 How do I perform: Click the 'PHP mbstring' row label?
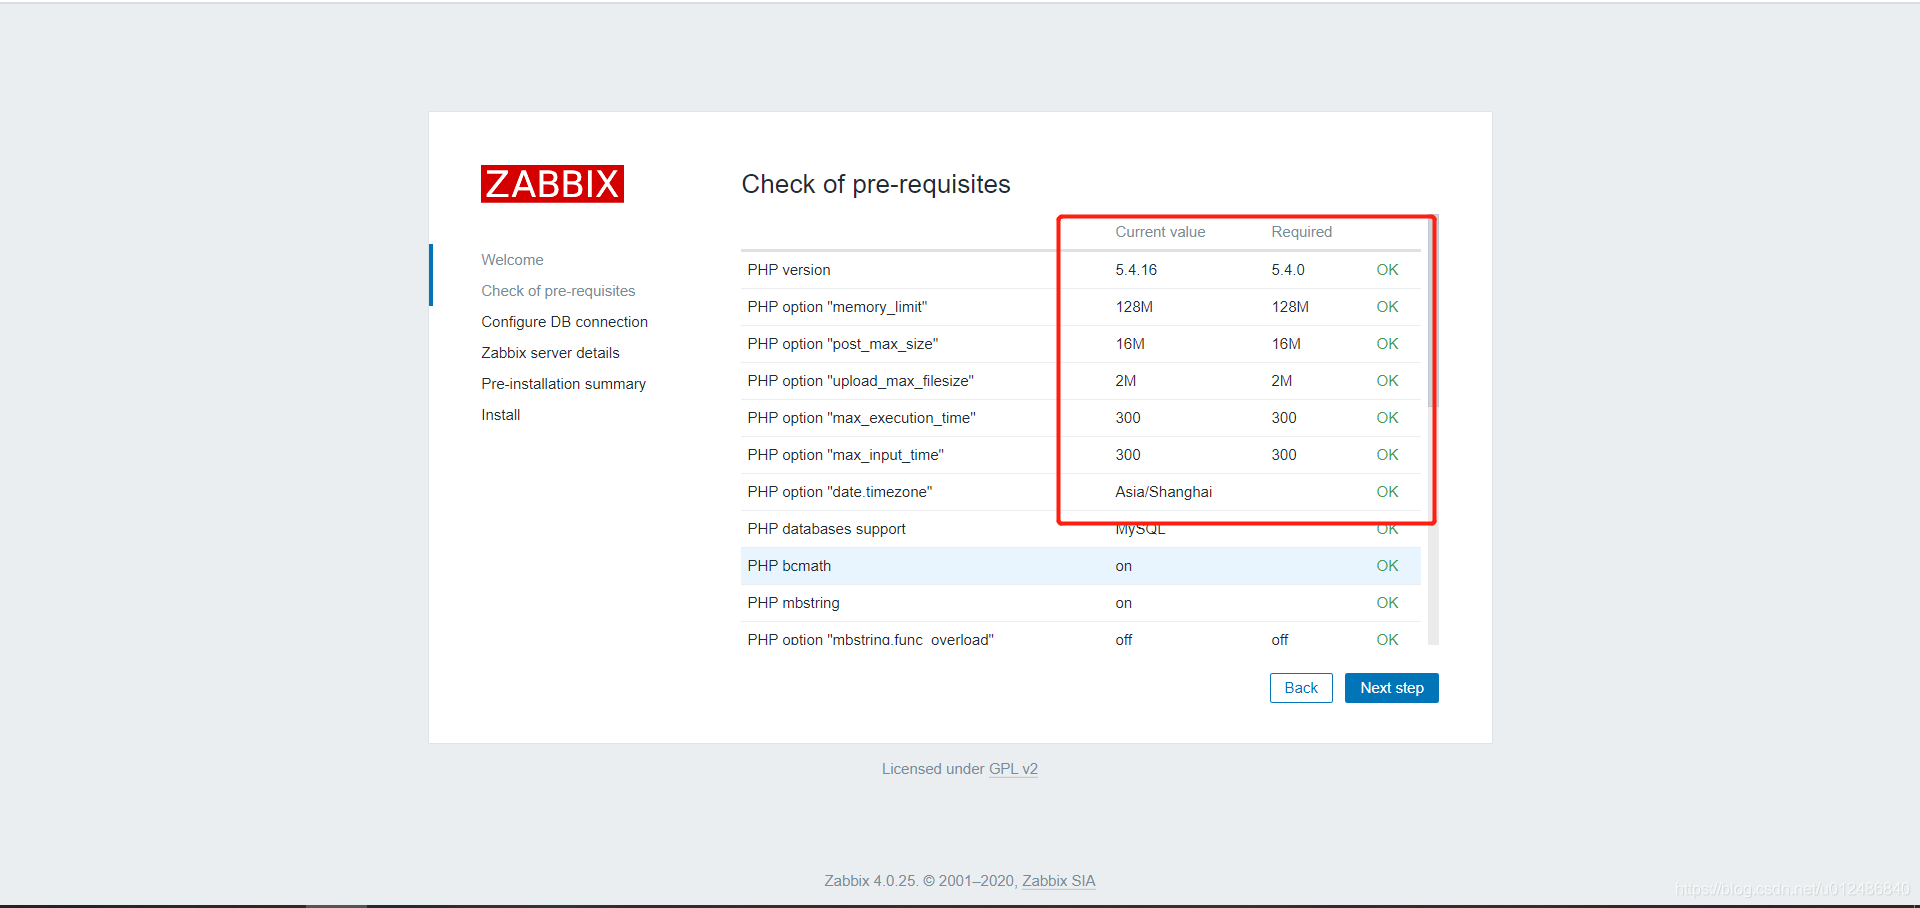pyautogui.click(x=793, y=603)
